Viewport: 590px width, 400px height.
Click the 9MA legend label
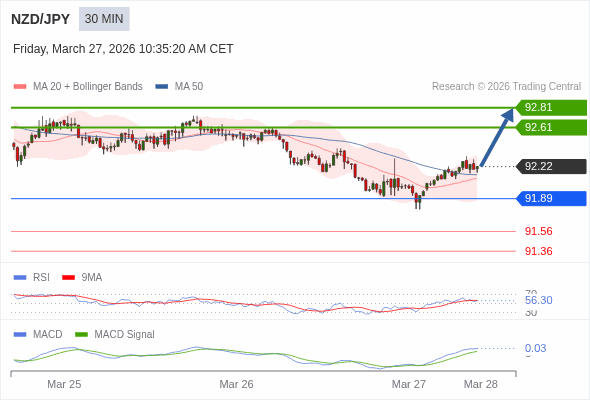[x=92, y=278]
